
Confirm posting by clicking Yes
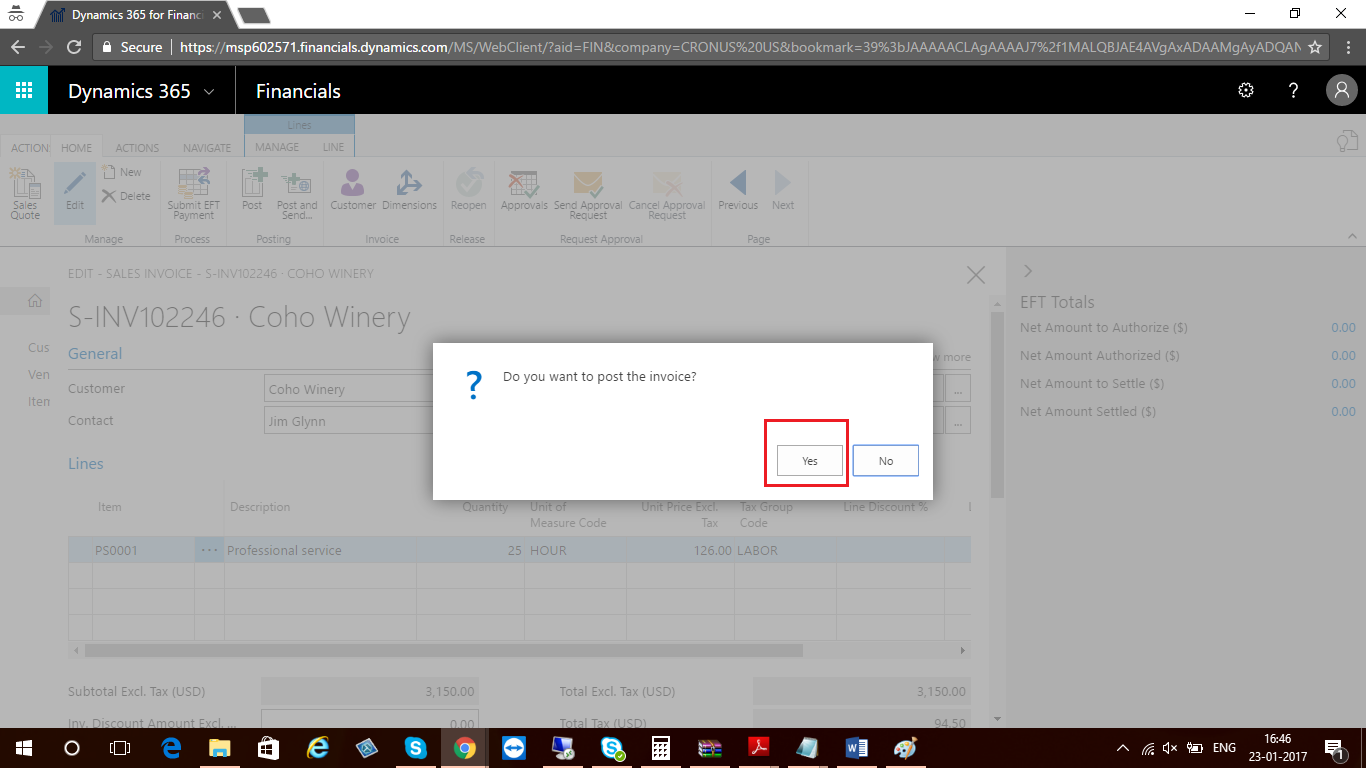pyautogui.click(x=809, y=461)
